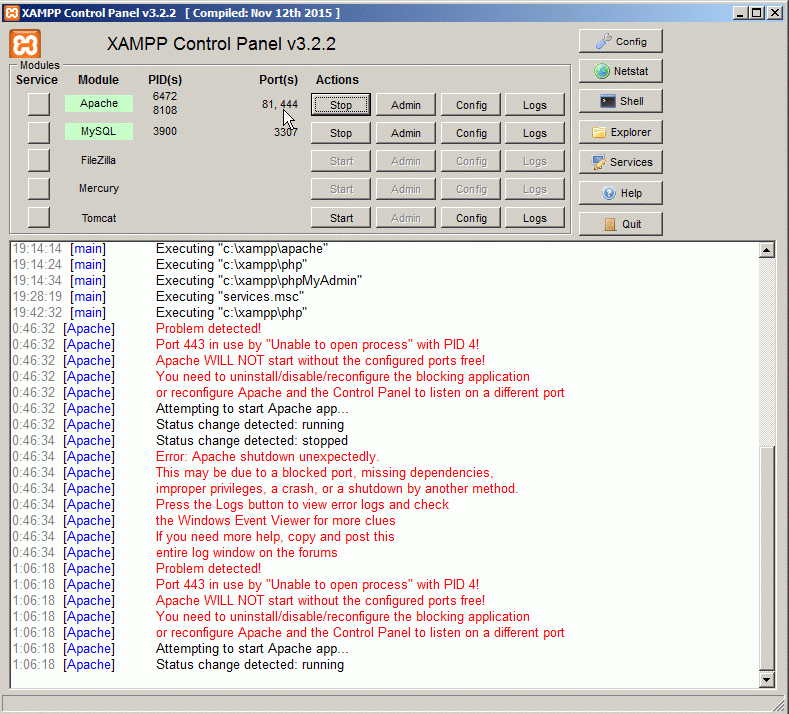The width and height of the screenshot is (789, 714).
Task: Toggle the Mercury service checkbox
Action: click(x=39, y=189)
